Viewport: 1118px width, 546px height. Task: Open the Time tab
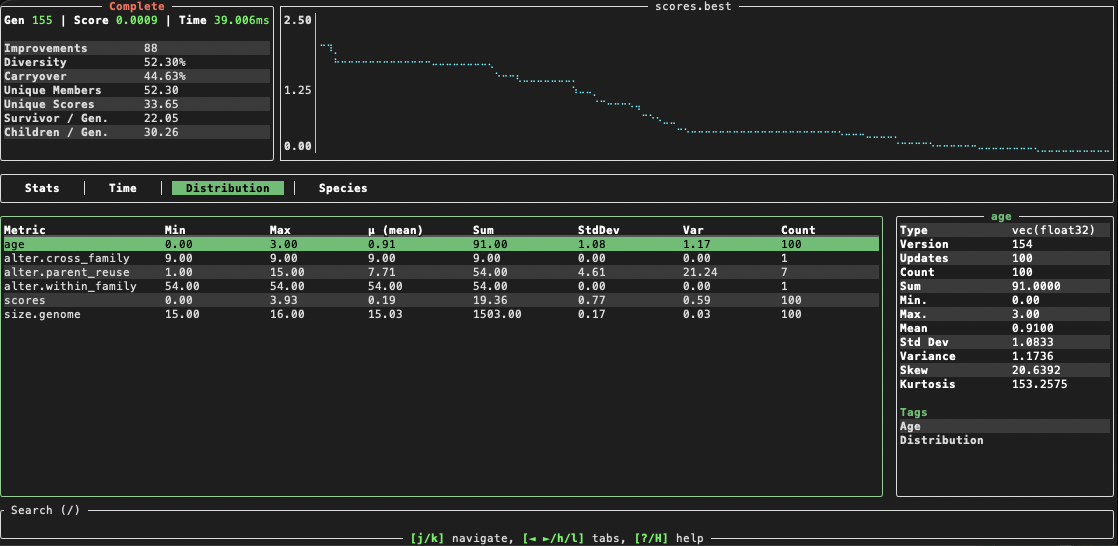tap(123, 188)
